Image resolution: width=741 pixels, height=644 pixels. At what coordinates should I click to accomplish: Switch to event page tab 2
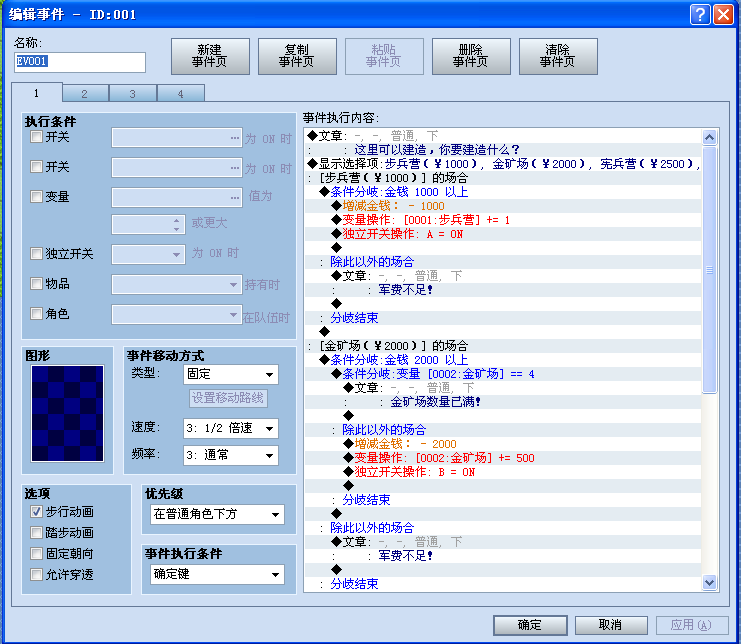(85, 94)
